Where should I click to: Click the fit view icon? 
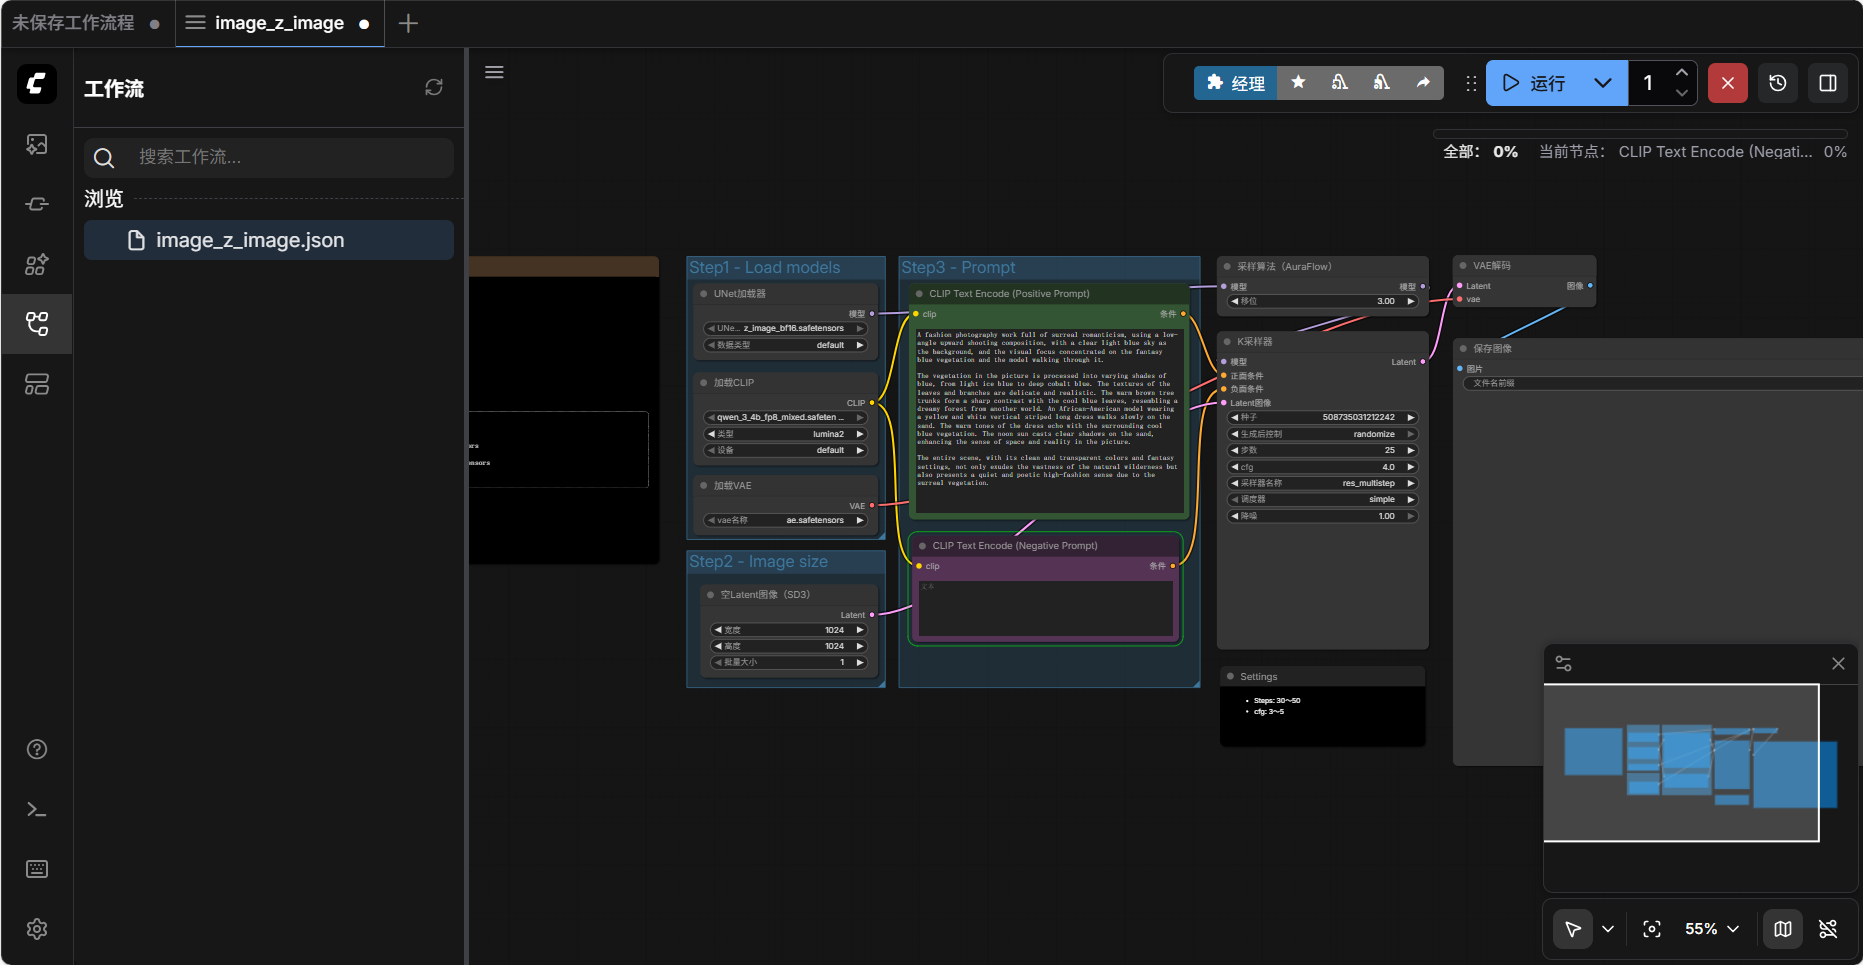click(x=1652, y=929)
